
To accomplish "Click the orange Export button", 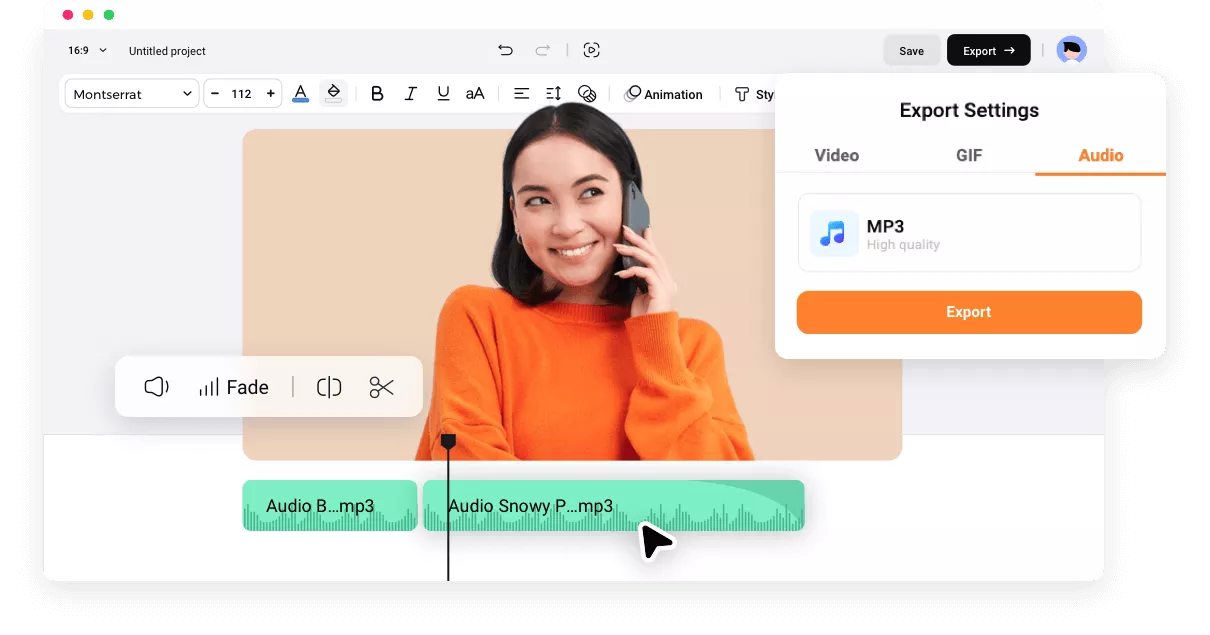I will tap(968, 312).
